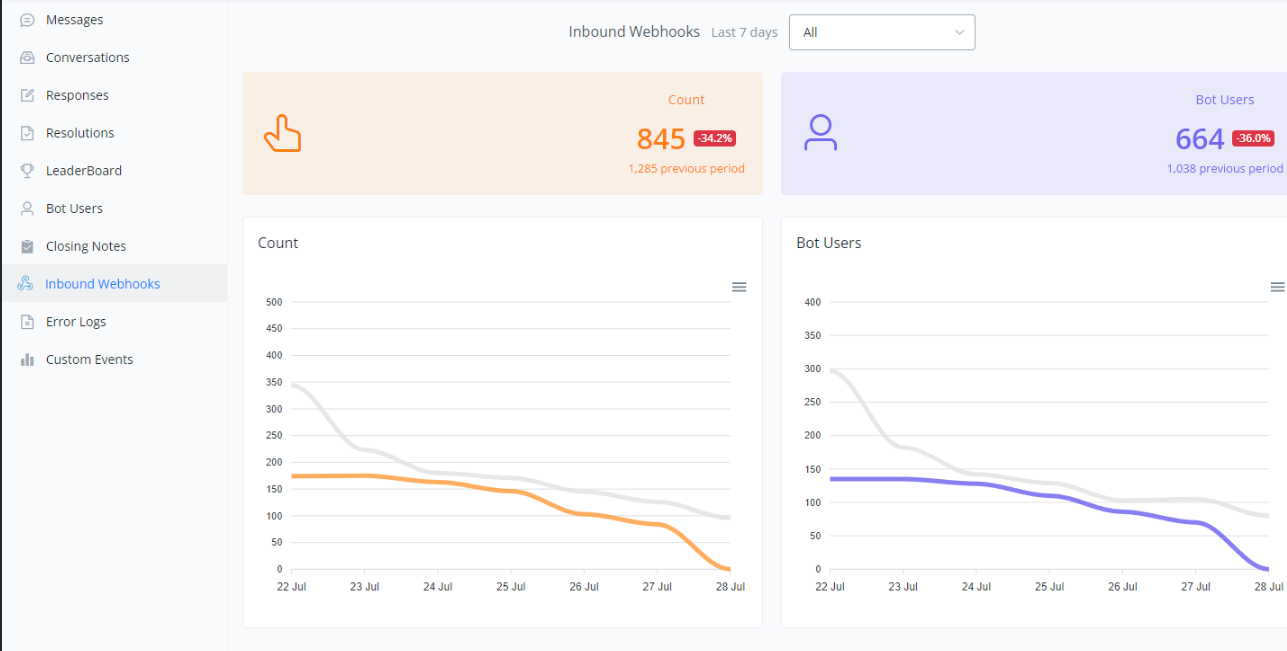Click the 22 Jul label on Bot Users chart
The image size is (1287, 651).
(x=830, y=587)
